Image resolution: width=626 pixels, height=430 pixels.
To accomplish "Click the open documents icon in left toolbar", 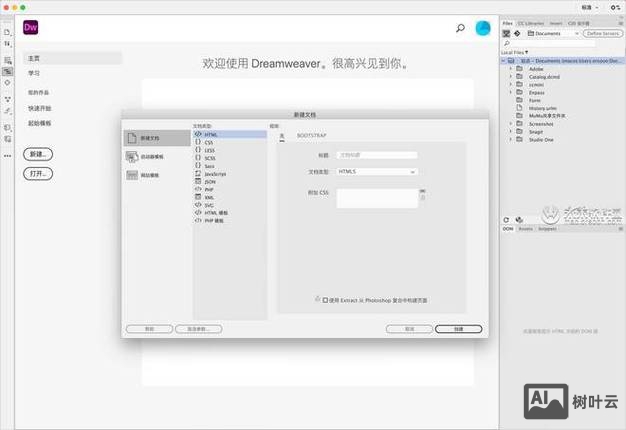I will click(x=7, y=32).
